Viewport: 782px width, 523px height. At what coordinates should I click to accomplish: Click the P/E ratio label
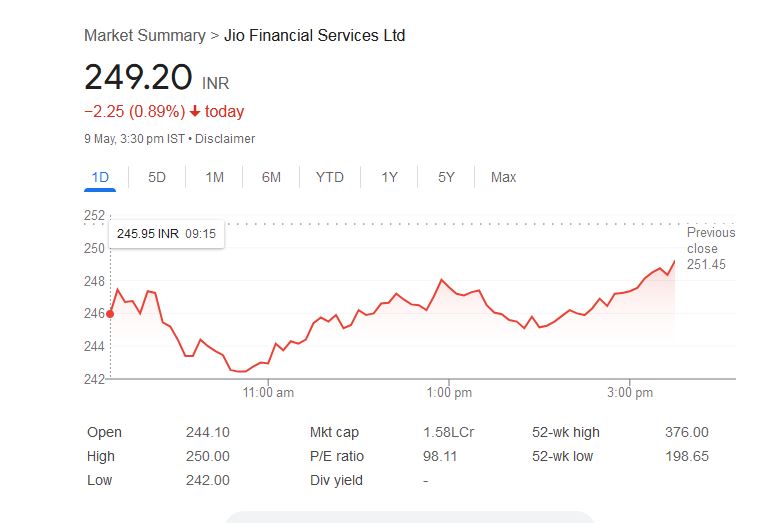click(337, 456)
